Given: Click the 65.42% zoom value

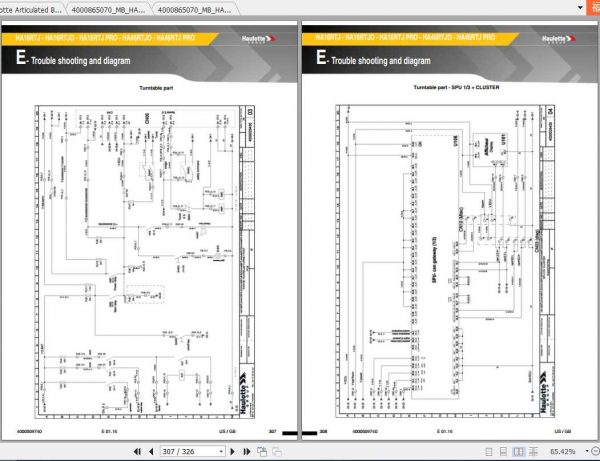Looking at the screenshot, I should 562,452.
